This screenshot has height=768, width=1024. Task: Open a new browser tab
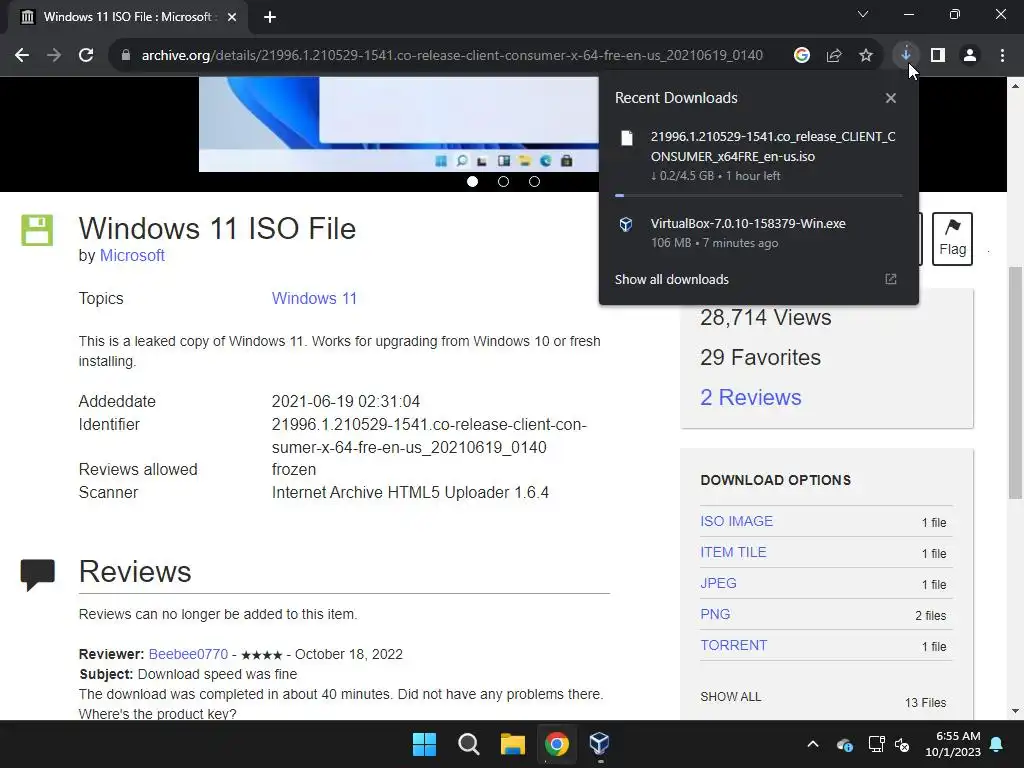click(270, 17)
